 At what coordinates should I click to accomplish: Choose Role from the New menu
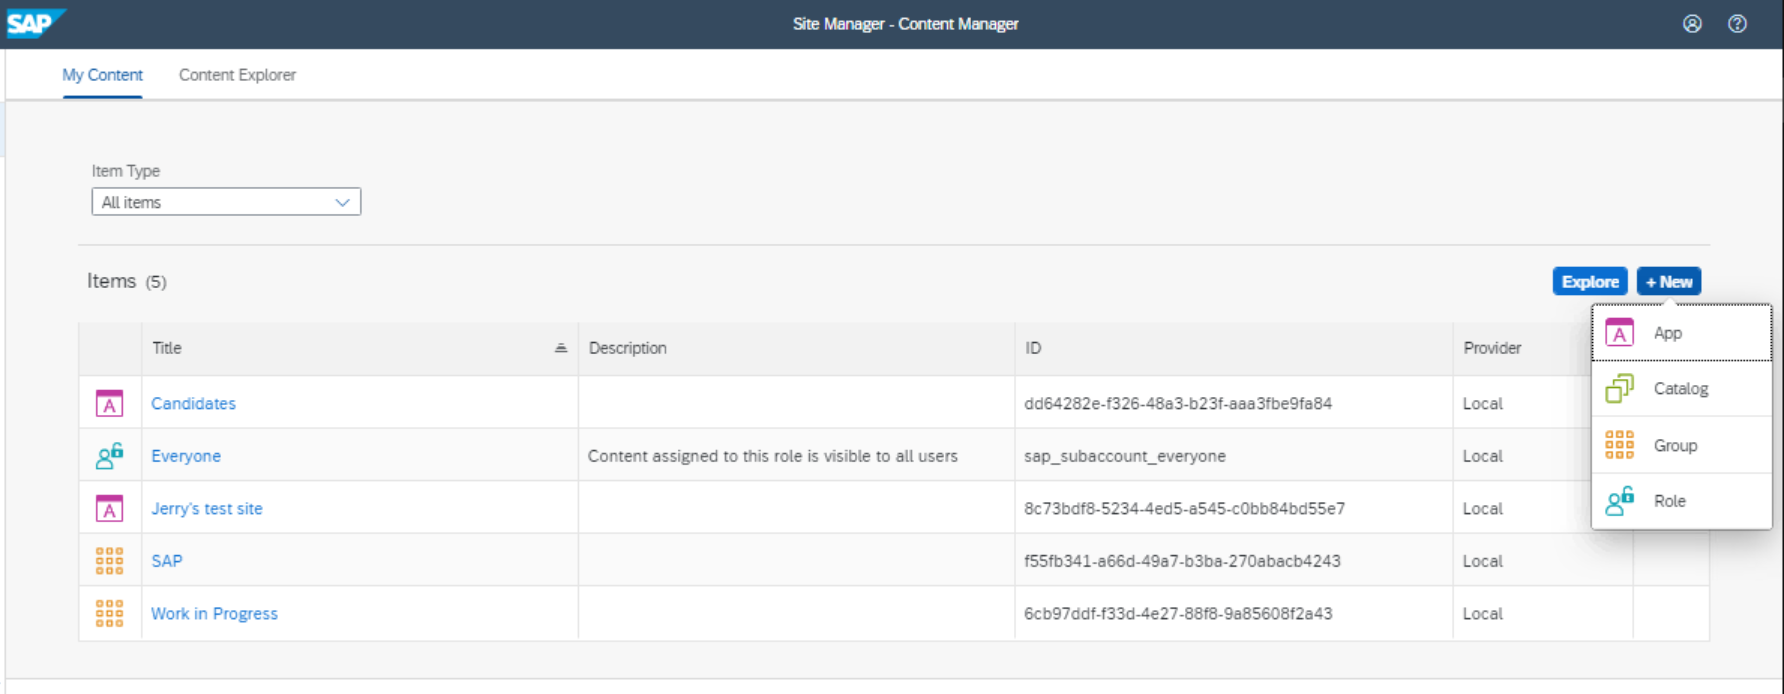point(1682,501)
